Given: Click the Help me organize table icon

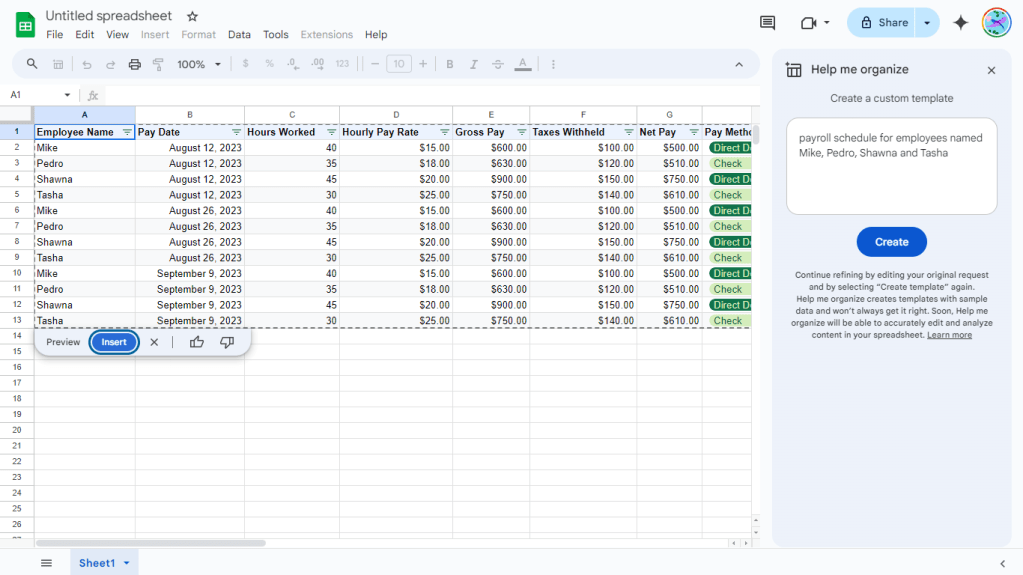Looking at the screenshot, I should pyautogui.click(x=793, y=70).
